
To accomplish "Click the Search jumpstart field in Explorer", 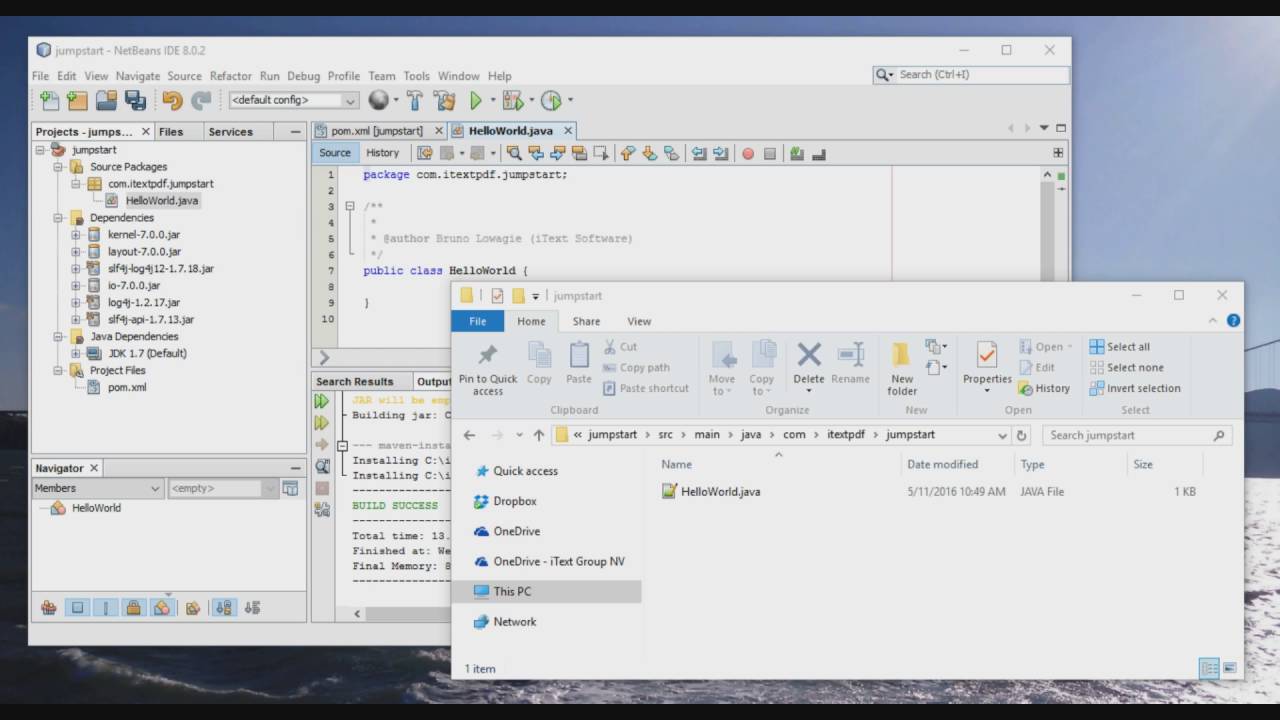I will click(1137, 435).
